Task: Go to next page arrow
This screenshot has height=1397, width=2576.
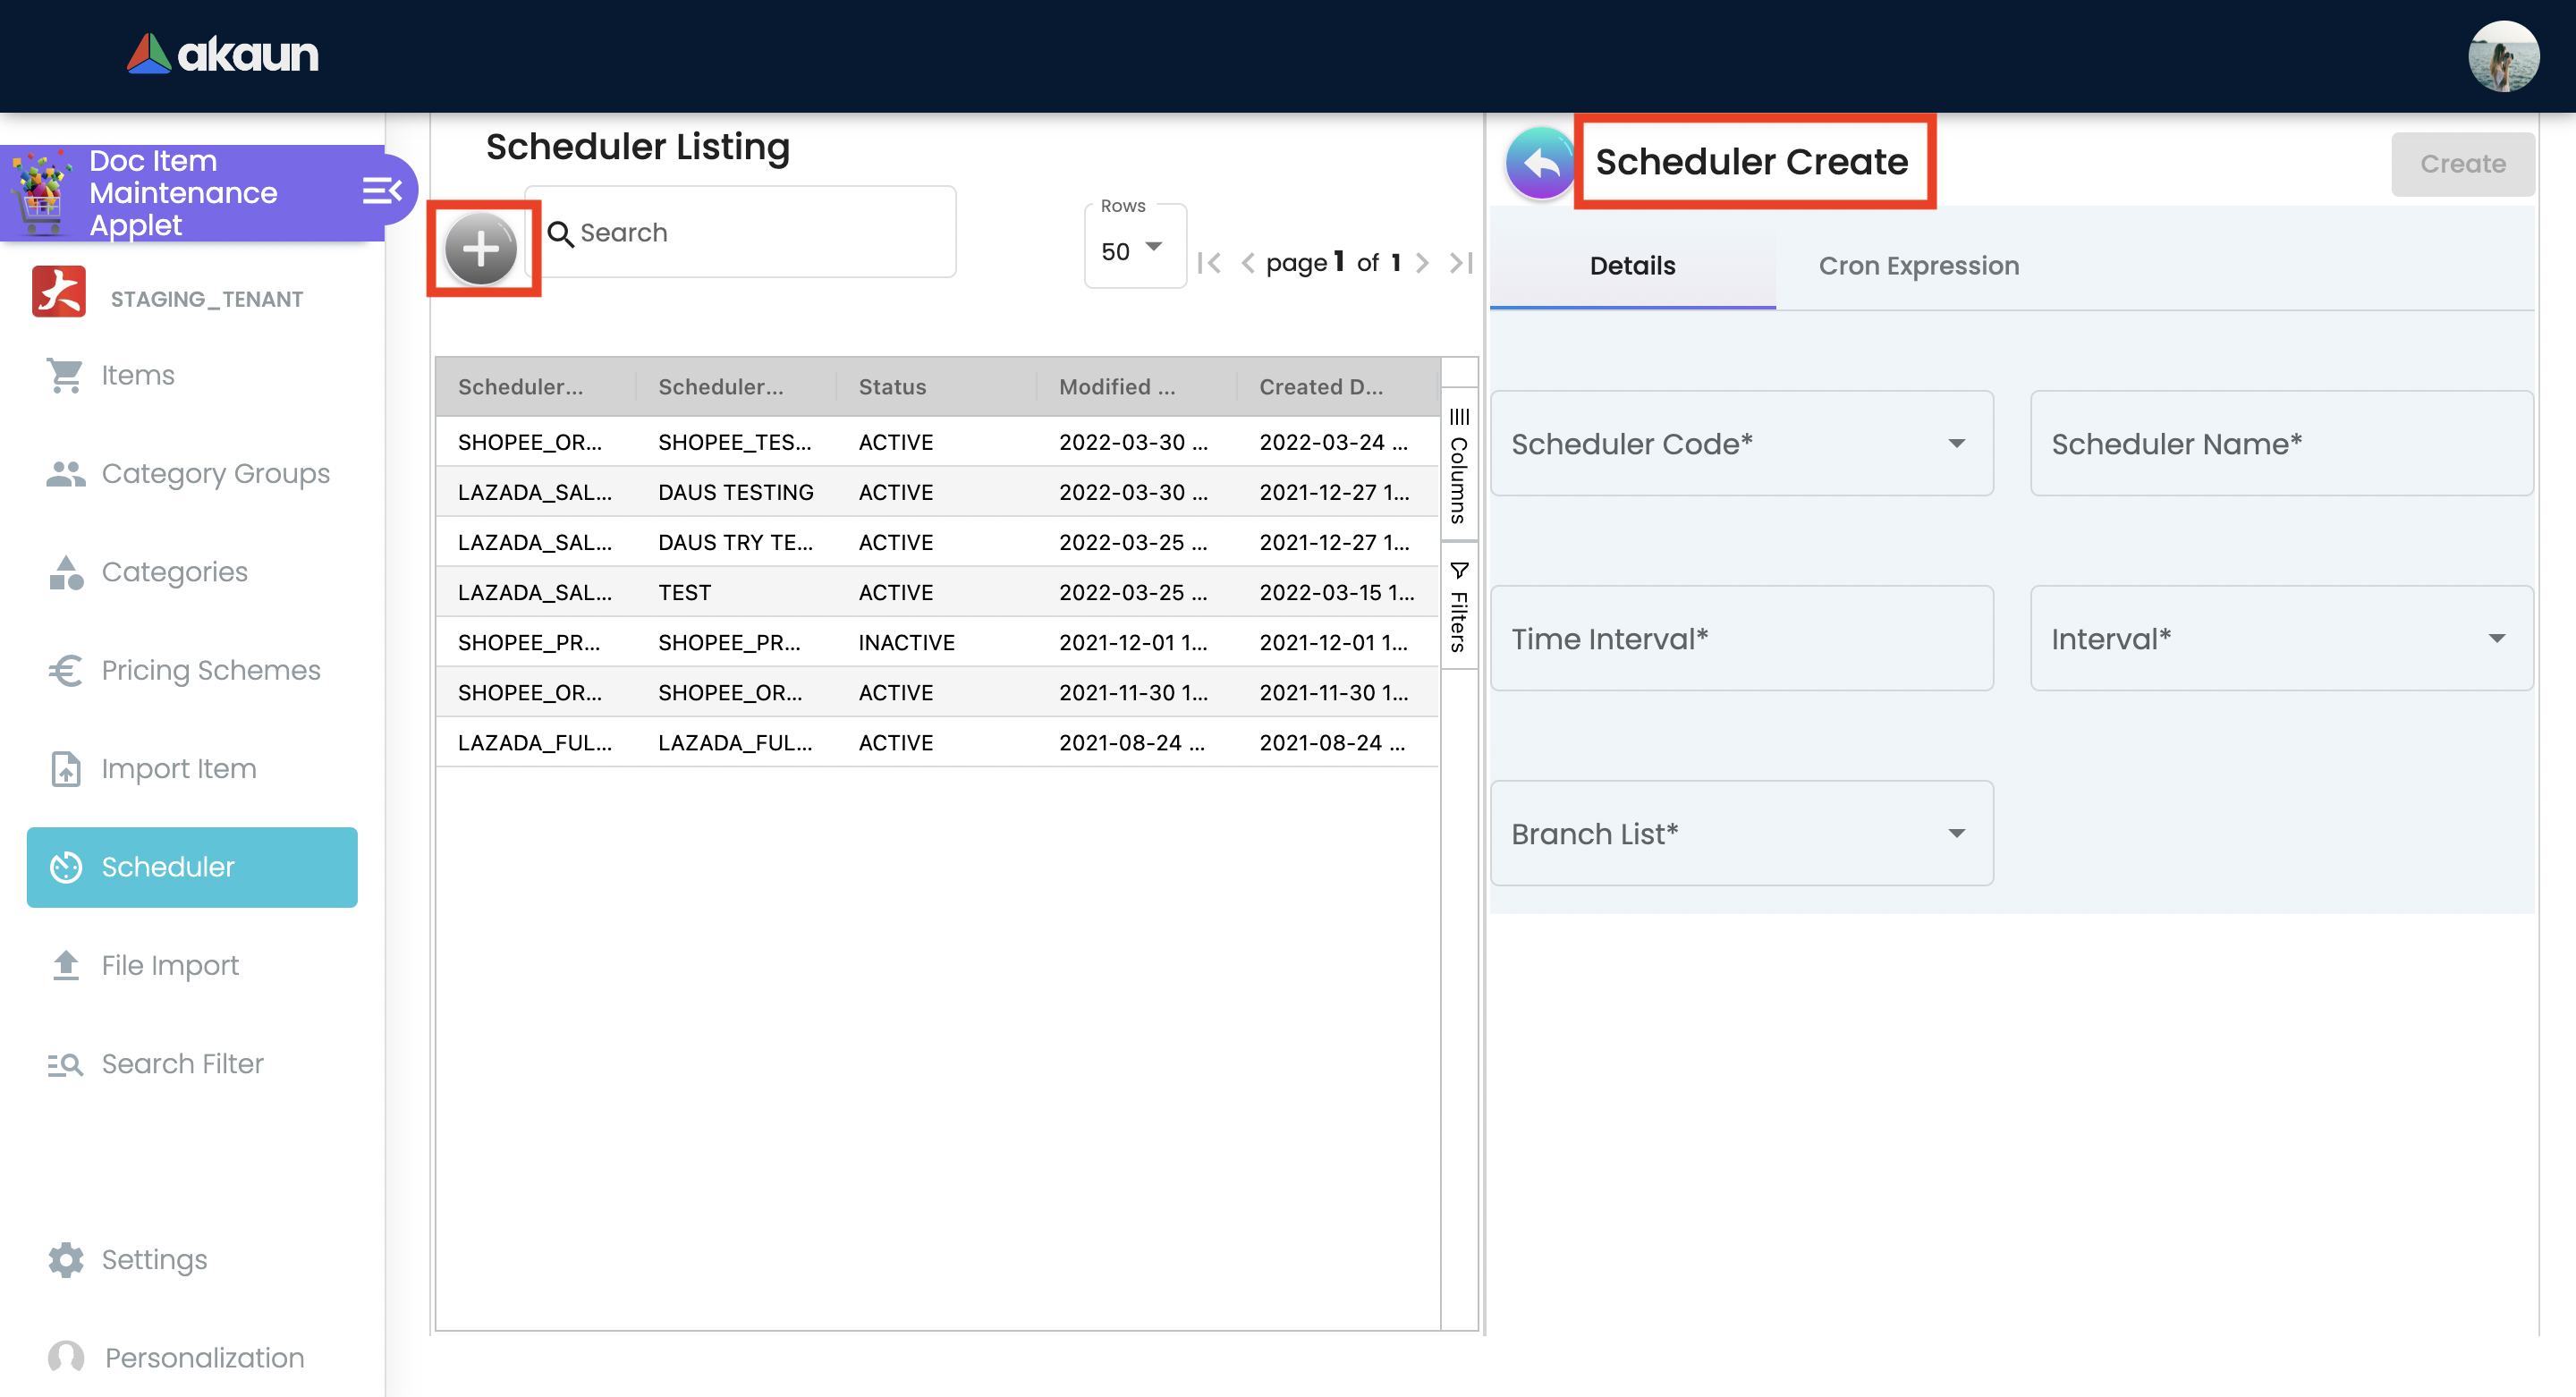Action: tap(1422, 263)
